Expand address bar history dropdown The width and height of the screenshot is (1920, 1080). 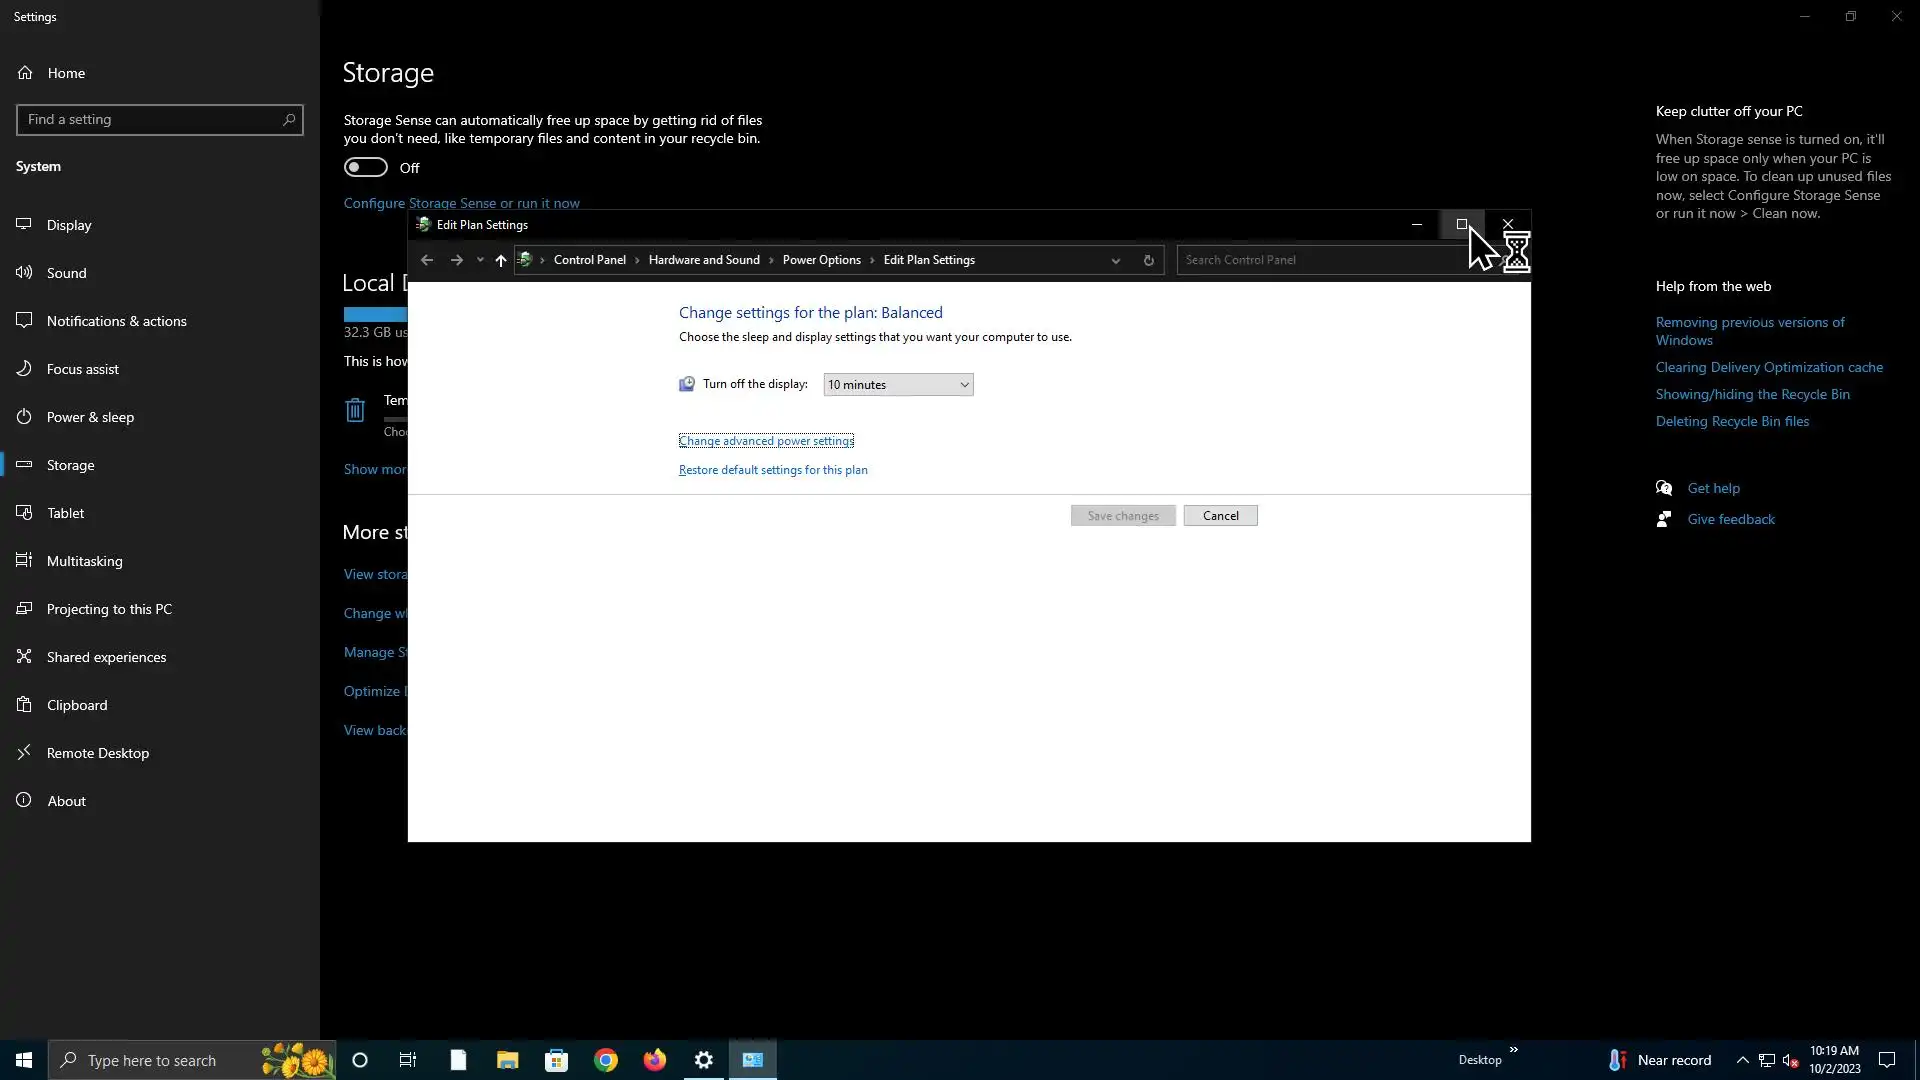coord(1115,260)
